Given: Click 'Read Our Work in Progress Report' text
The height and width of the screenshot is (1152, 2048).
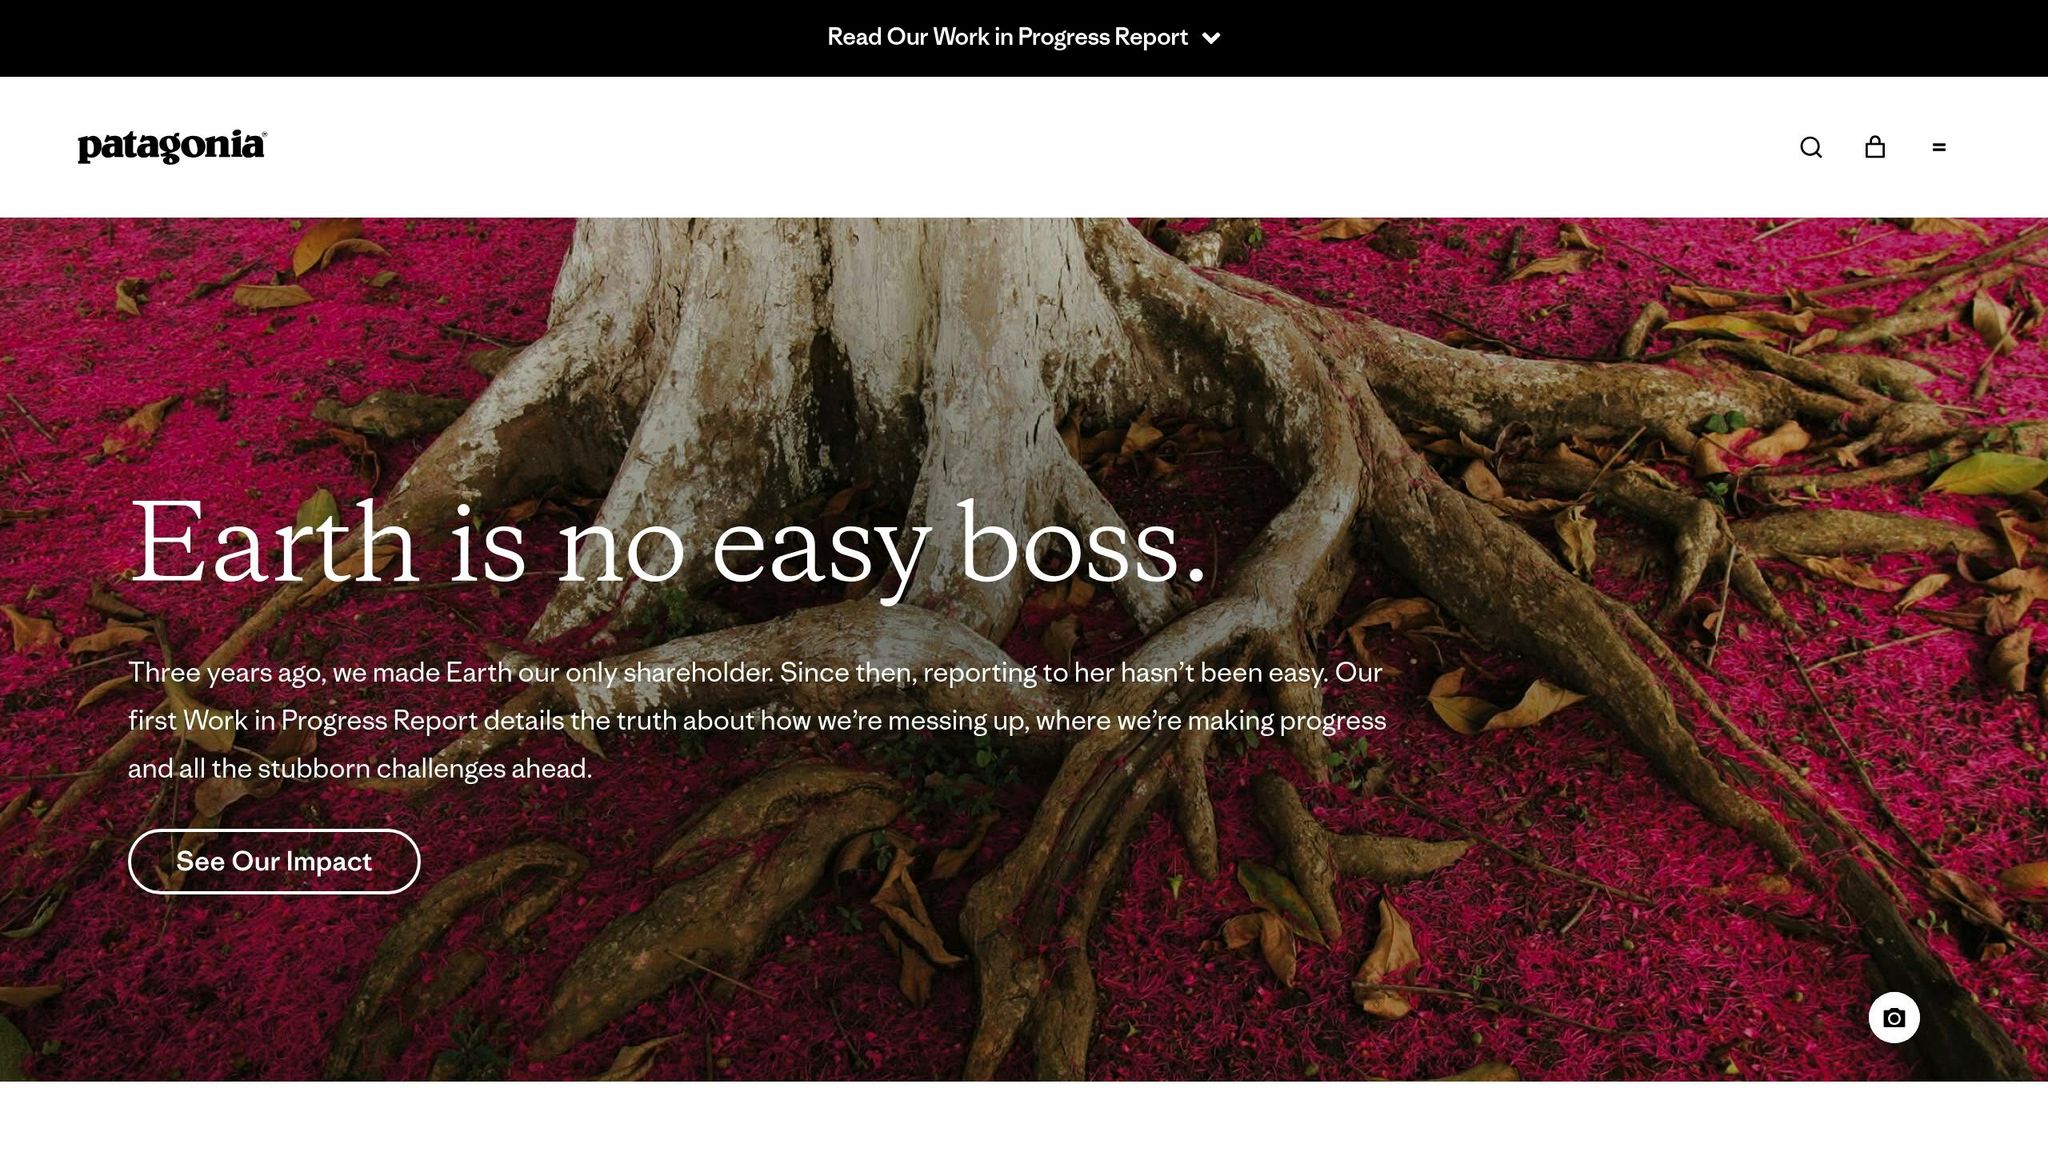Looking at the screenshot, I should [1007, 37].
